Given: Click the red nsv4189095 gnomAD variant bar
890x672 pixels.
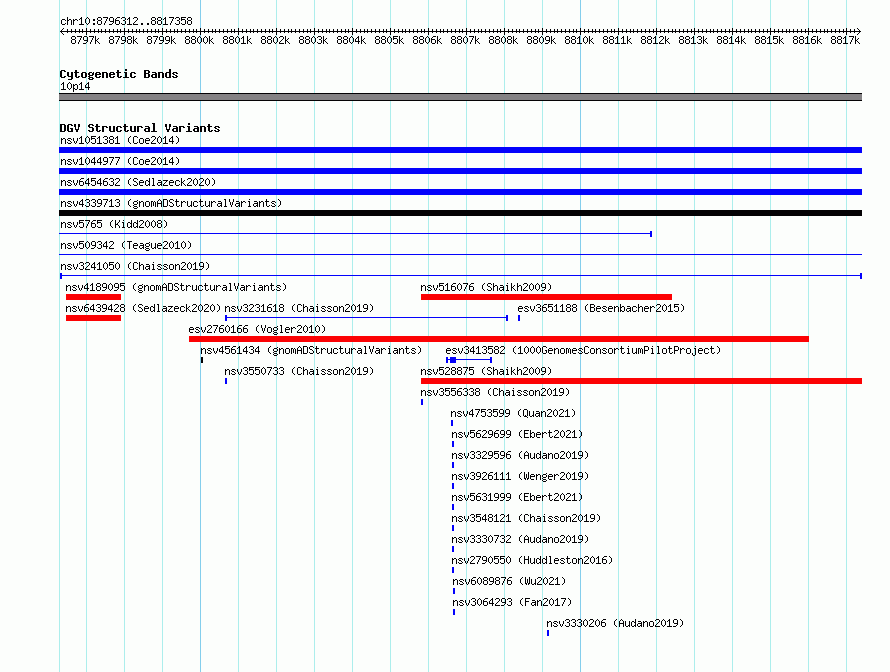Looking at the screenshot, I should [x=93, y=297].
